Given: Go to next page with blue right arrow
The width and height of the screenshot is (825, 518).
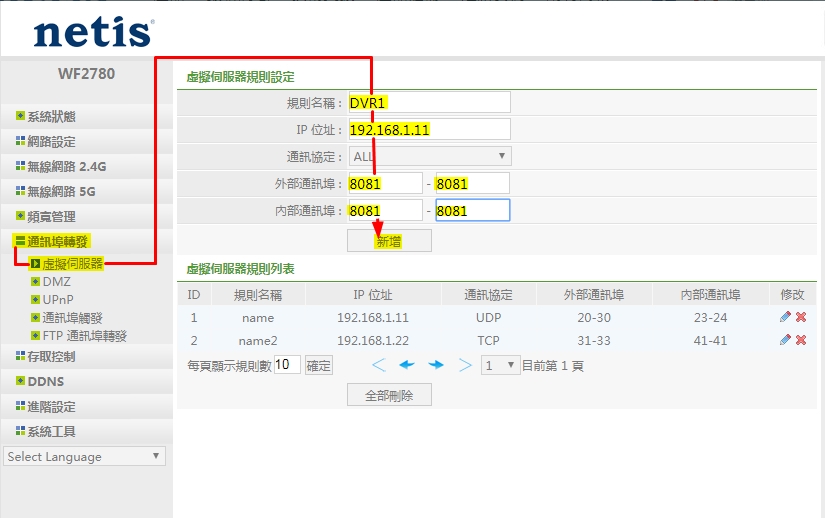Looking at the screenshot, I should tap(436, 365).
